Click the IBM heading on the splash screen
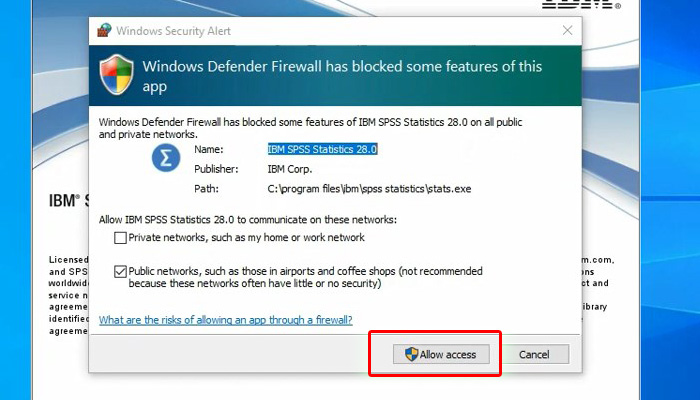The width and height of the screenshot is (700, 400). [68, 201]
